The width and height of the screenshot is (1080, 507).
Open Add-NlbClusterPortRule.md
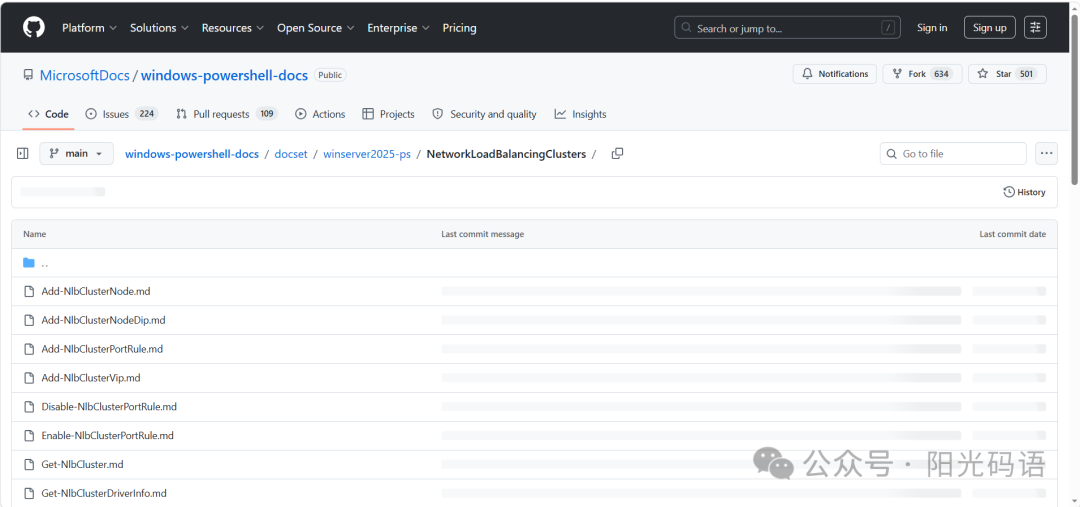(102, 349)
